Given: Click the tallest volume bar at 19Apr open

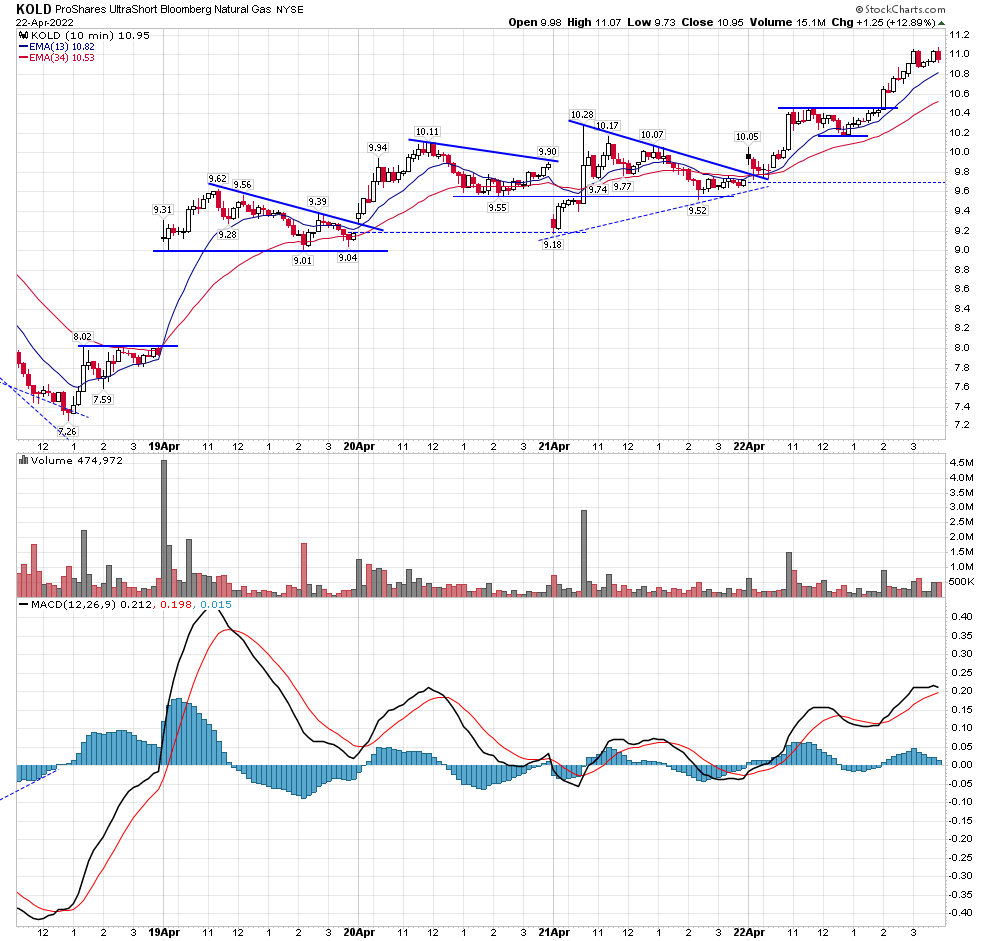Looking at the screenshot, I should click(x=164, y=529).
